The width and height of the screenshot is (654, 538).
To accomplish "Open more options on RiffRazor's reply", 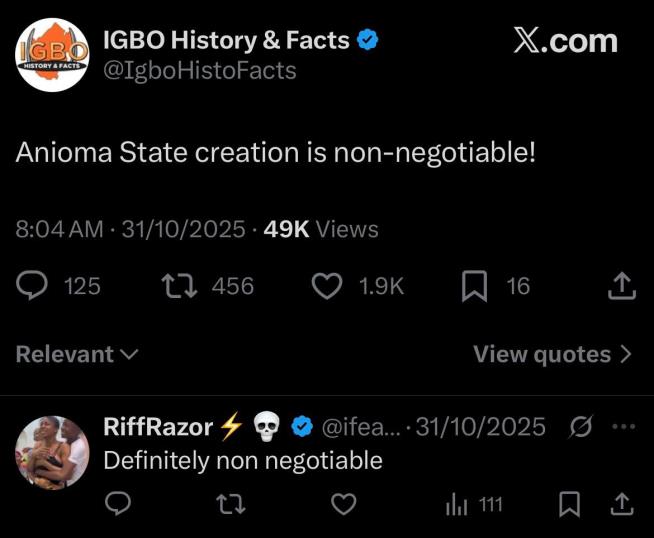I will (x=623, y=427).
